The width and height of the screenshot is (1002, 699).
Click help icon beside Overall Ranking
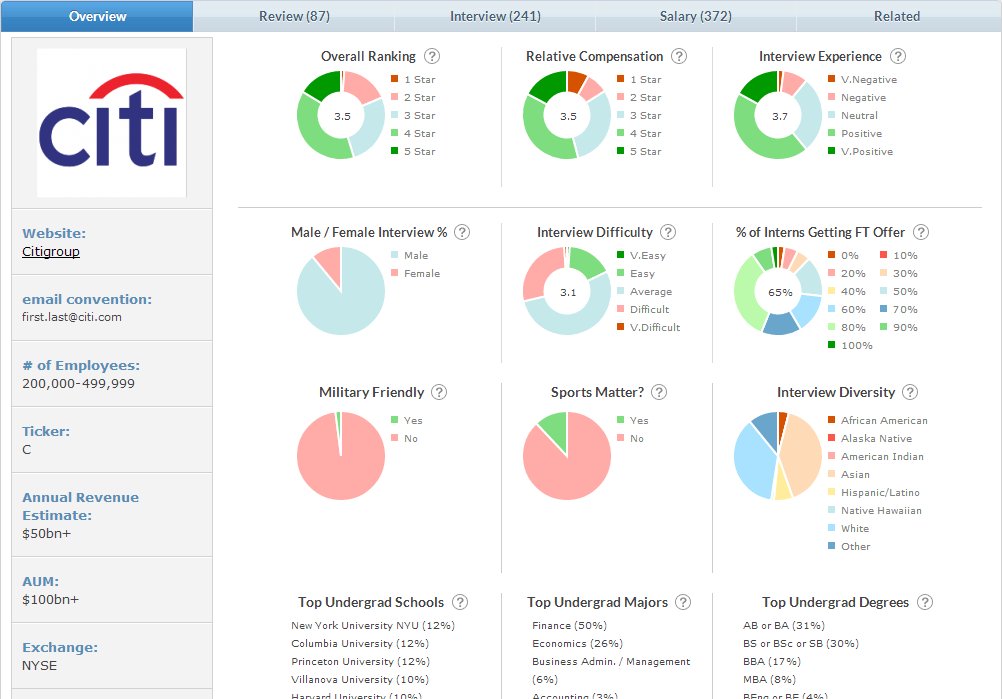[x=432, y=57]
